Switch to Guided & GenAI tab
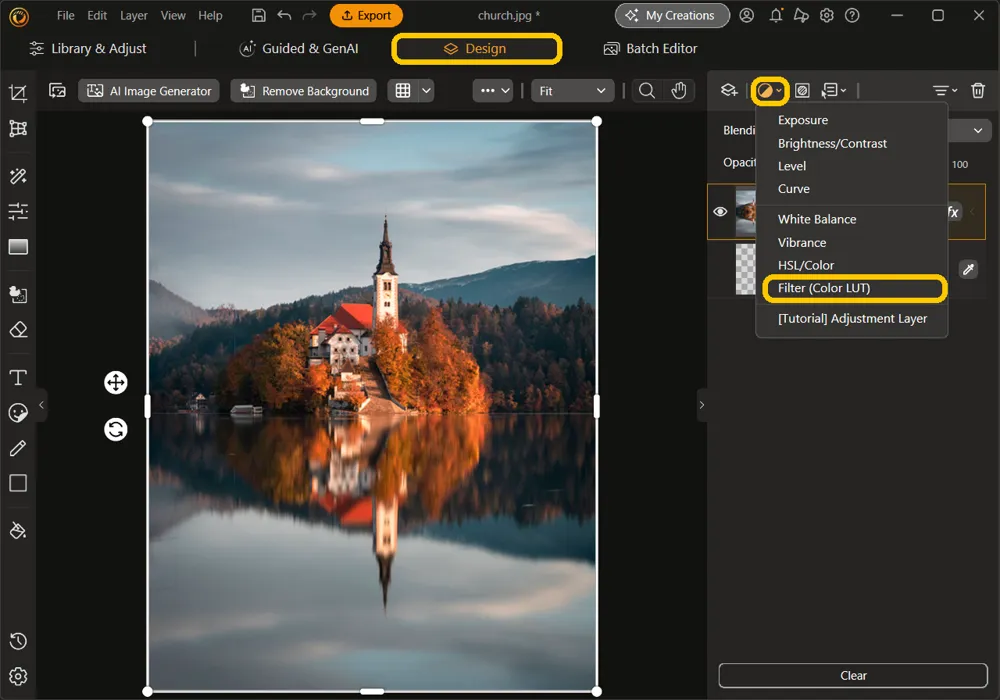 click(298, 48)
